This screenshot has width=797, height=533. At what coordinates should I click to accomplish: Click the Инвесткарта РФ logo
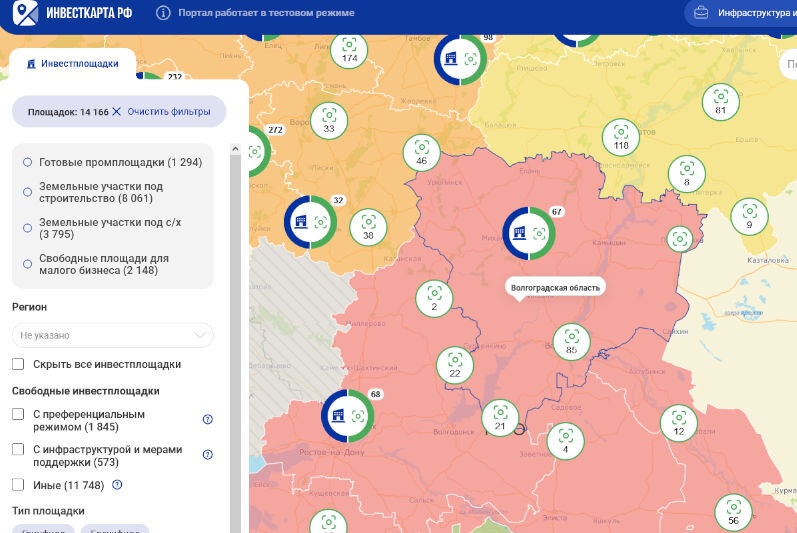click(72, 13)
